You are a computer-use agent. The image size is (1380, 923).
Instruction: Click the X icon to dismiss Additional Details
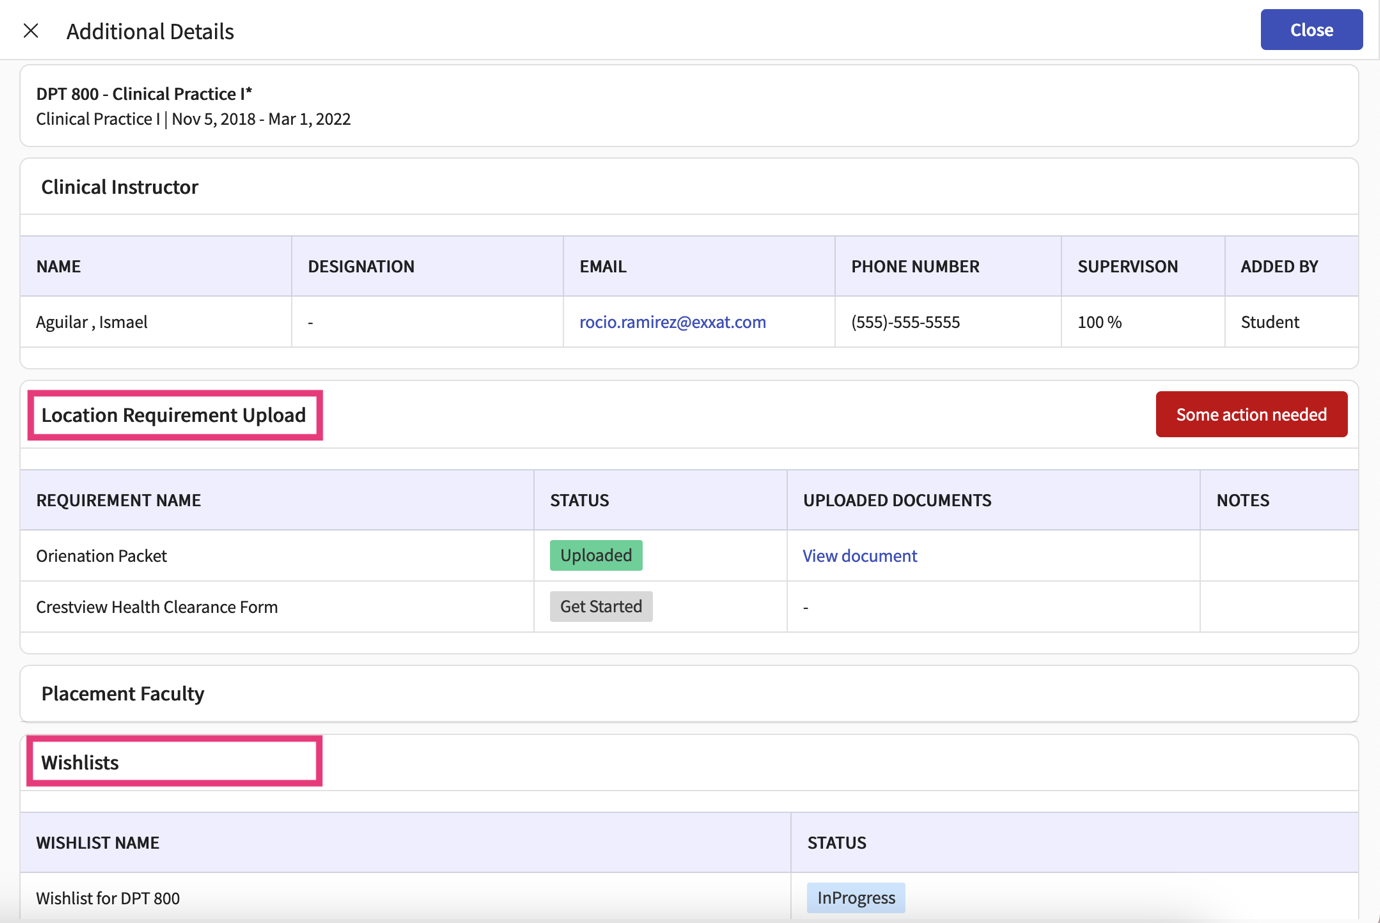(31, 30)
